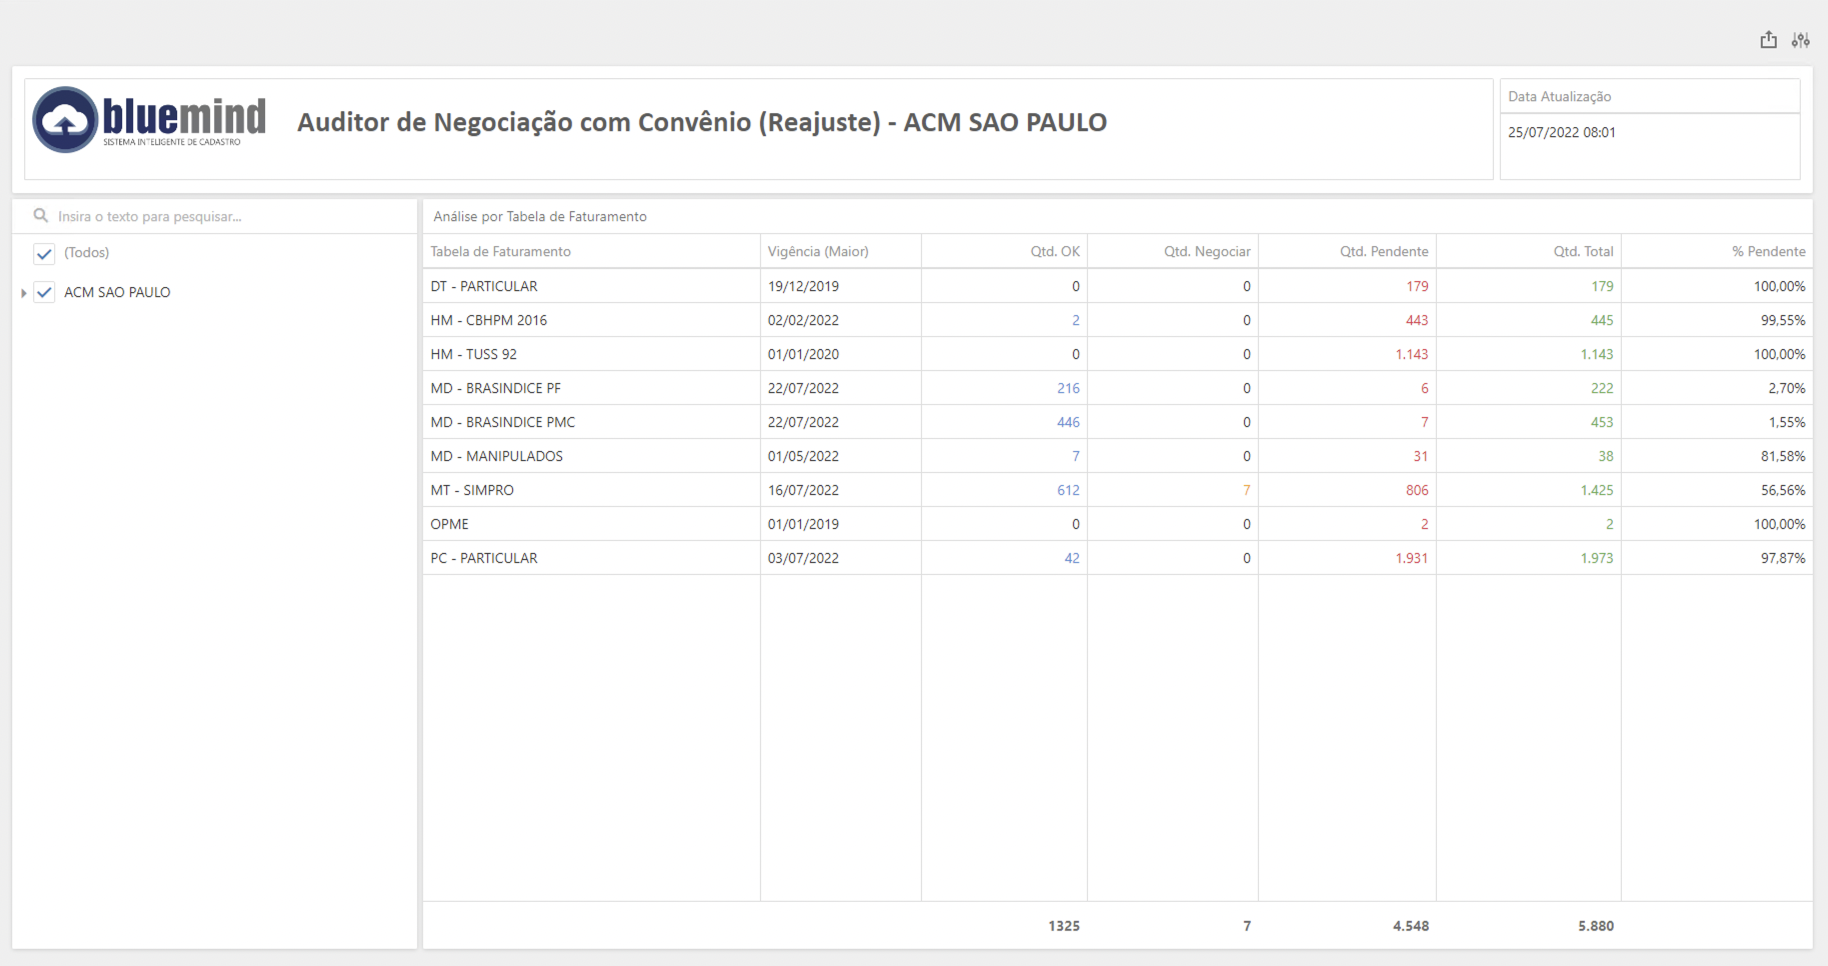Click the export/share icon at top right

pyautogui.click(x=1769, y=40)
